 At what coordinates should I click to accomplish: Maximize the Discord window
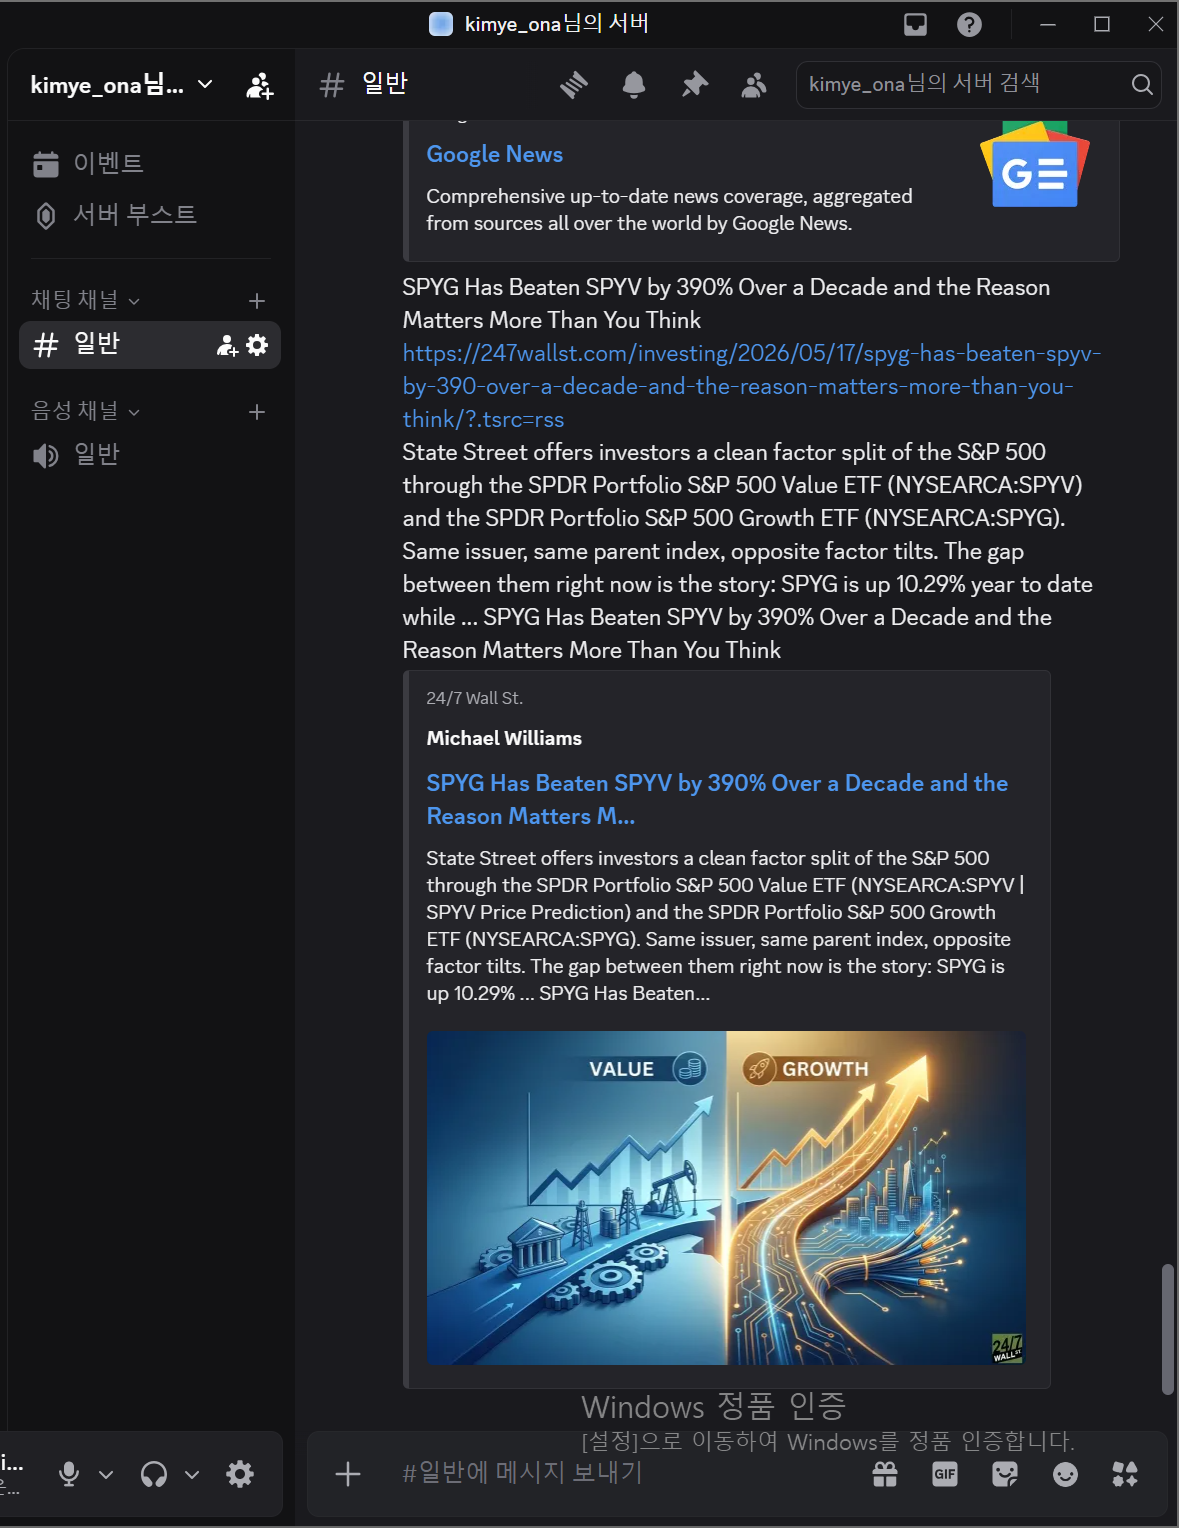1102,24
